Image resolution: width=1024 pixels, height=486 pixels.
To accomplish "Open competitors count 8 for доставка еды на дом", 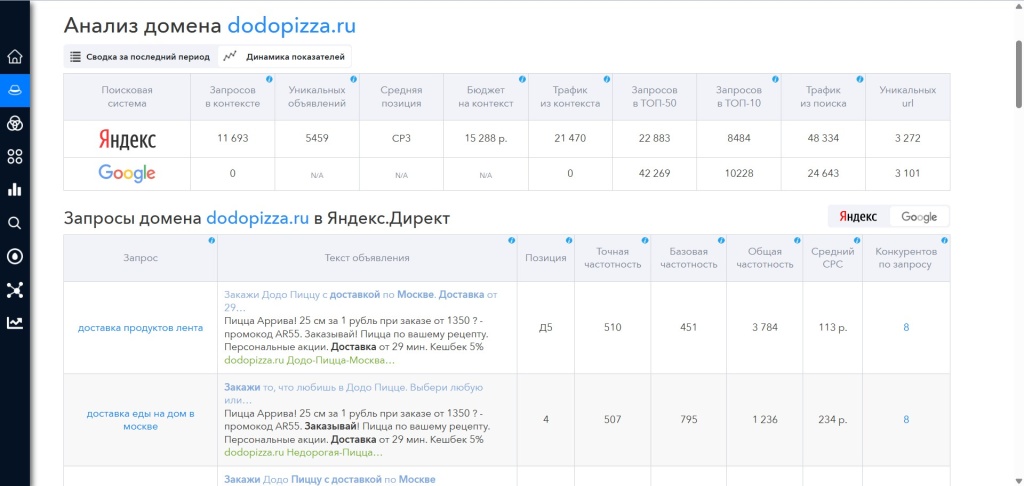I will coord(906,420).
